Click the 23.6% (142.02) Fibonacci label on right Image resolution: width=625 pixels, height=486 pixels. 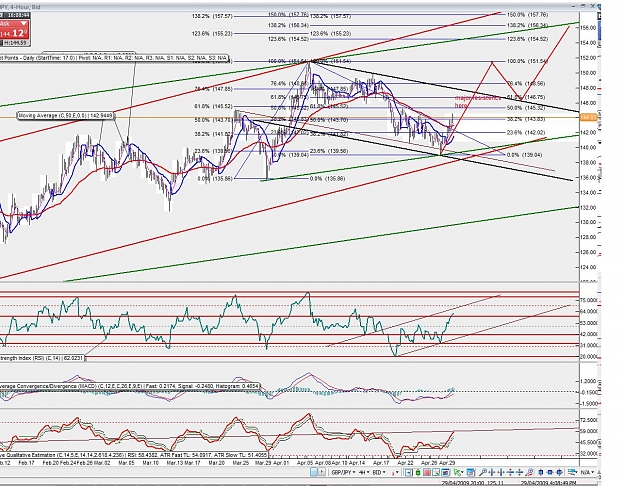click(526, 132)
